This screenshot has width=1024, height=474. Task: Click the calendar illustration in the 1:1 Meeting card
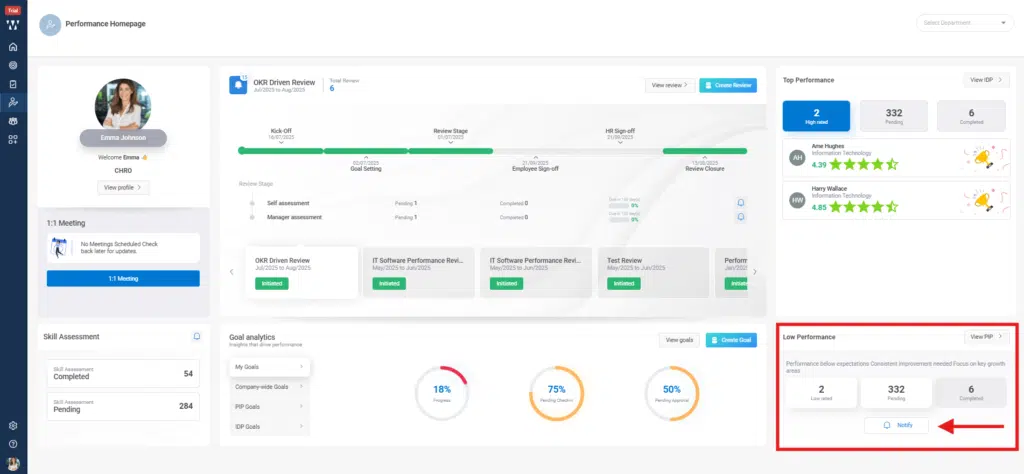(59, 248)
